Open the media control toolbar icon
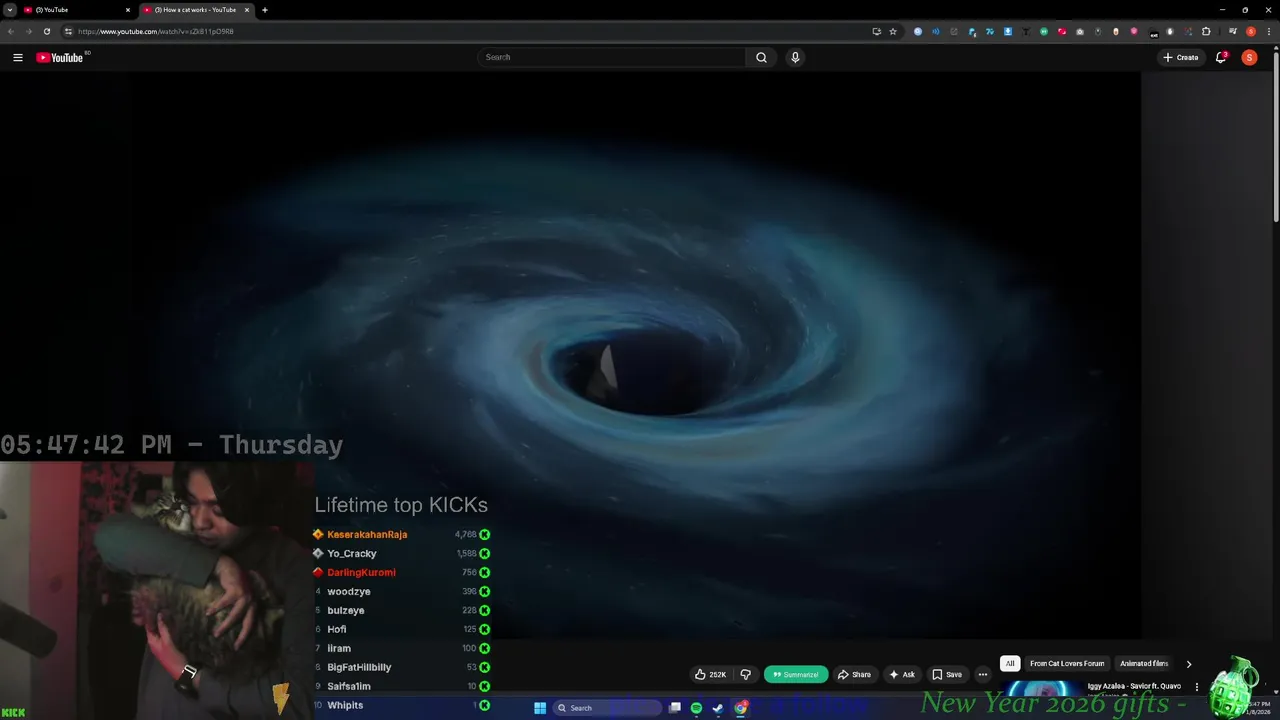The width and height of the screenshot is (1280, 720). tap(1233, 31)
